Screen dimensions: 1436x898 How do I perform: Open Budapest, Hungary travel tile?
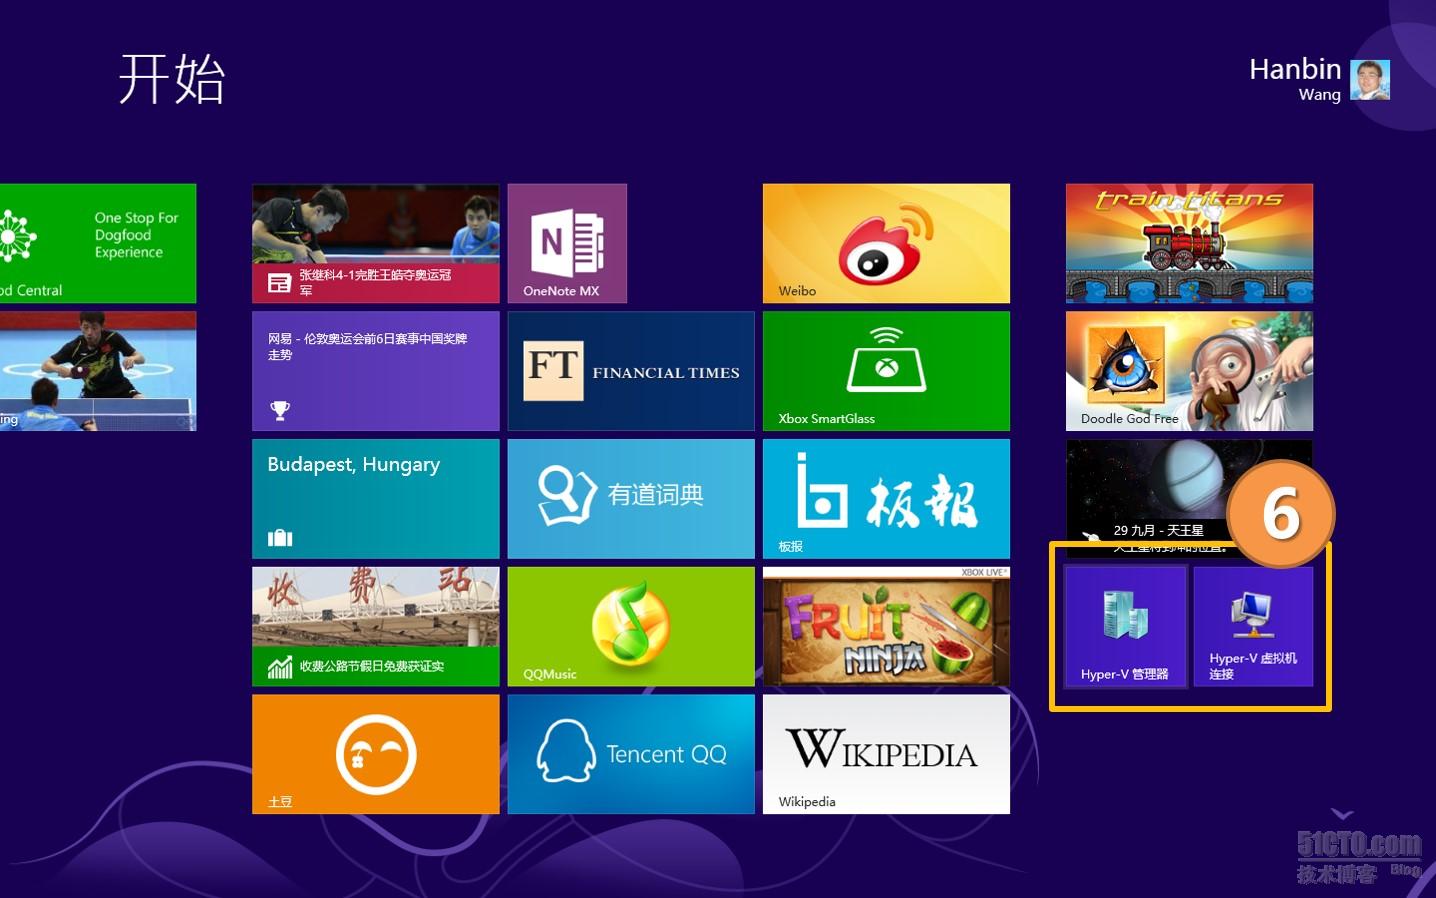pyautogui.click(x=375, y=499)
